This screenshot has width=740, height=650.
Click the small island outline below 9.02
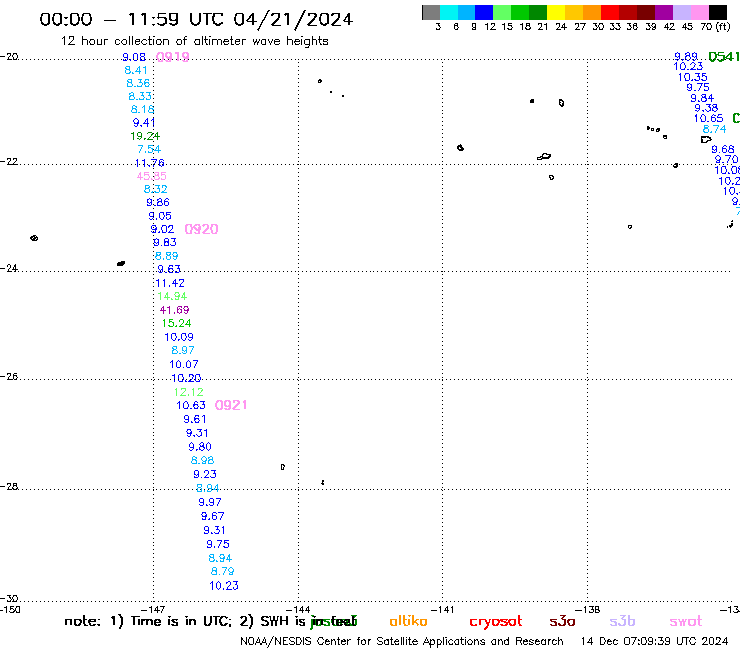[121, 263]
